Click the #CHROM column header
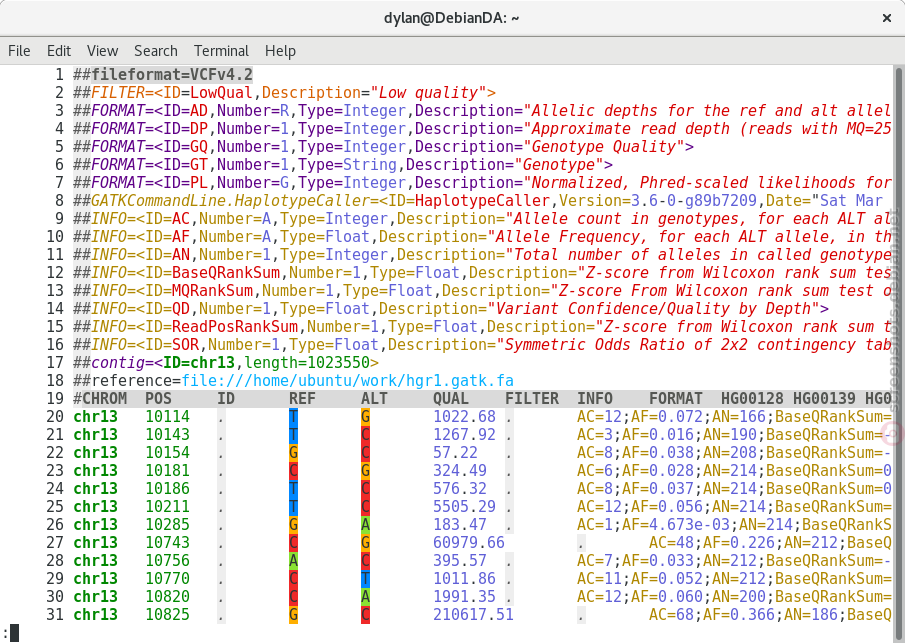The width and height of the screenshot is (905, 643). (x=100, y=398)
